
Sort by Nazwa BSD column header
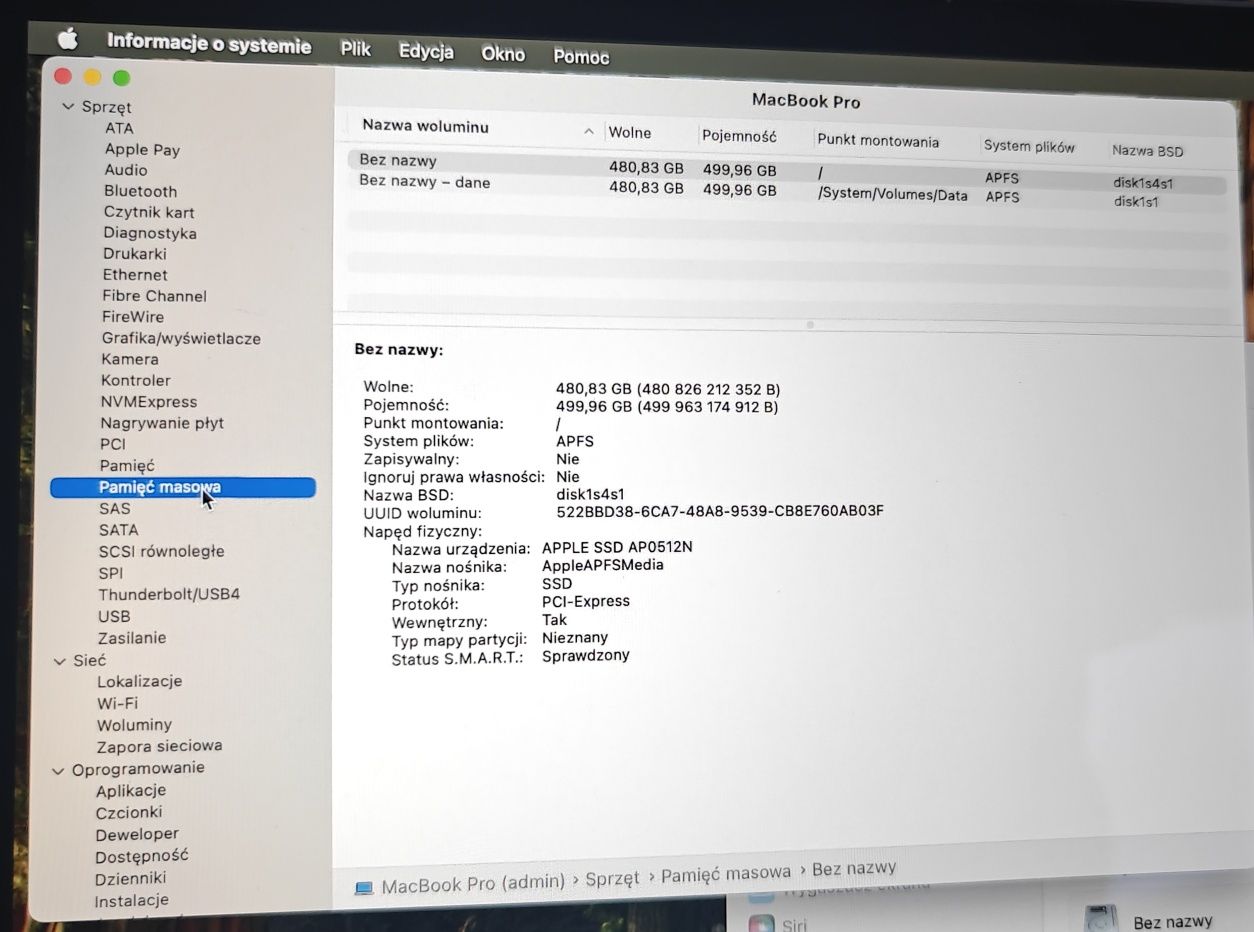coord(1147,151)
